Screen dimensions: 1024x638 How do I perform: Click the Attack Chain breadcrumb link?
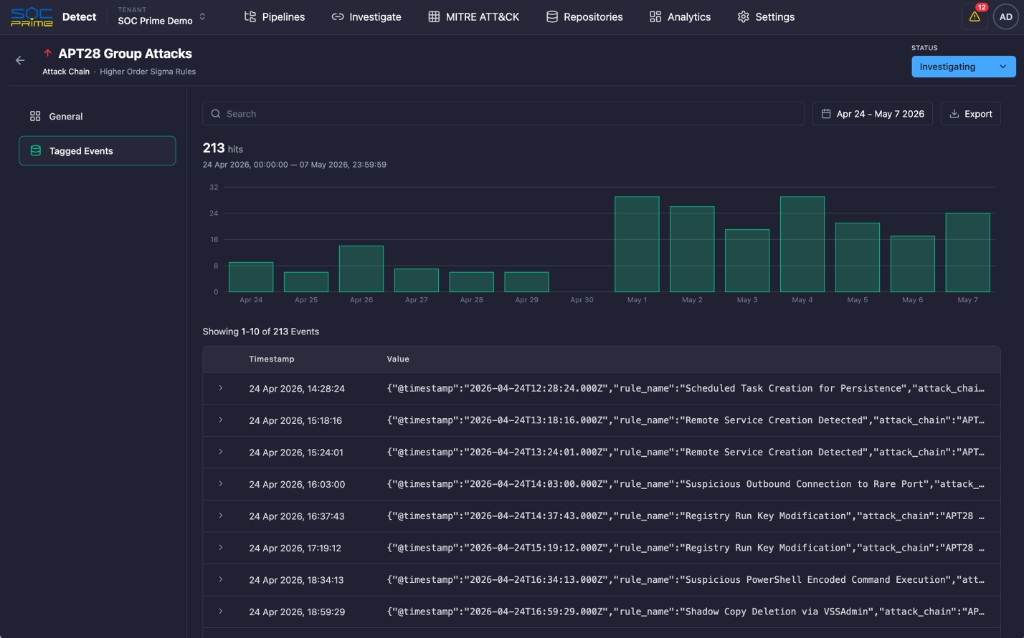(x=66, y=72)
